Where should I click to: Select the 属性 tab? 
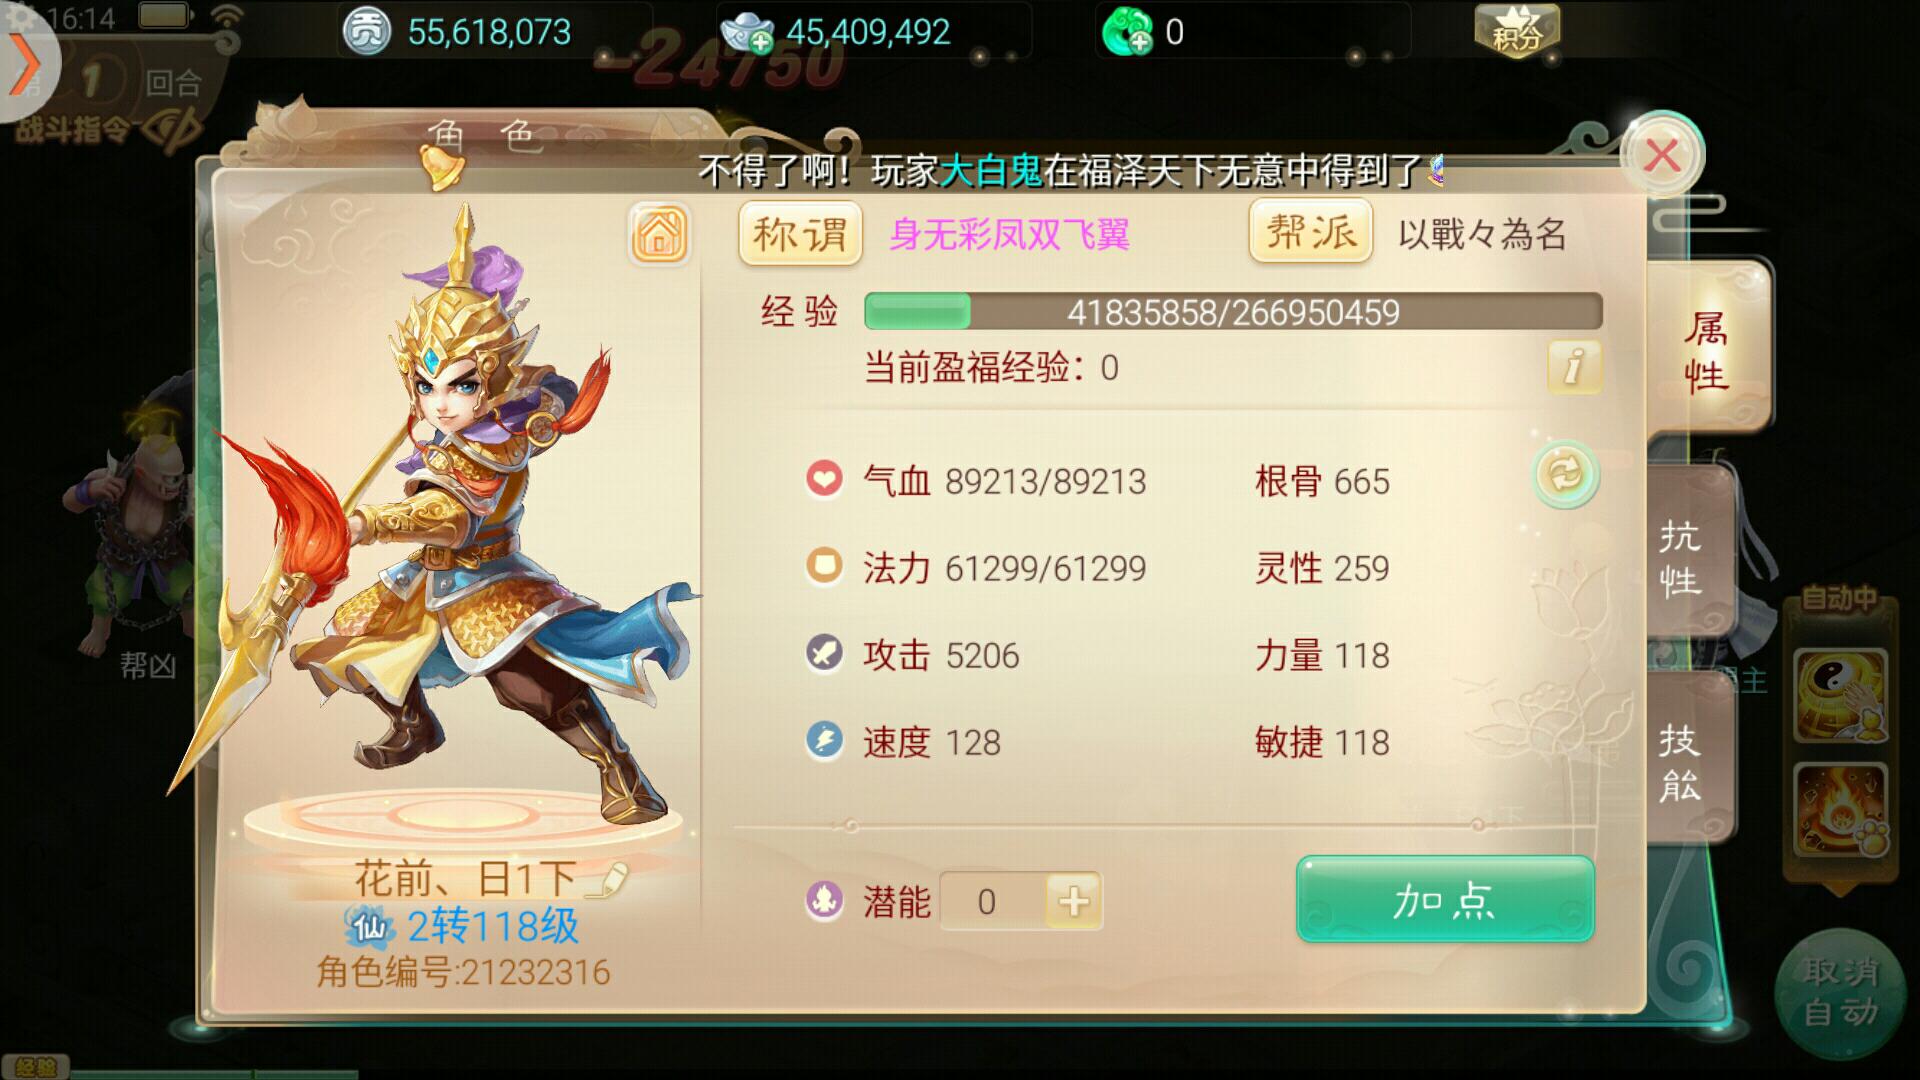tap(1706, 351)
